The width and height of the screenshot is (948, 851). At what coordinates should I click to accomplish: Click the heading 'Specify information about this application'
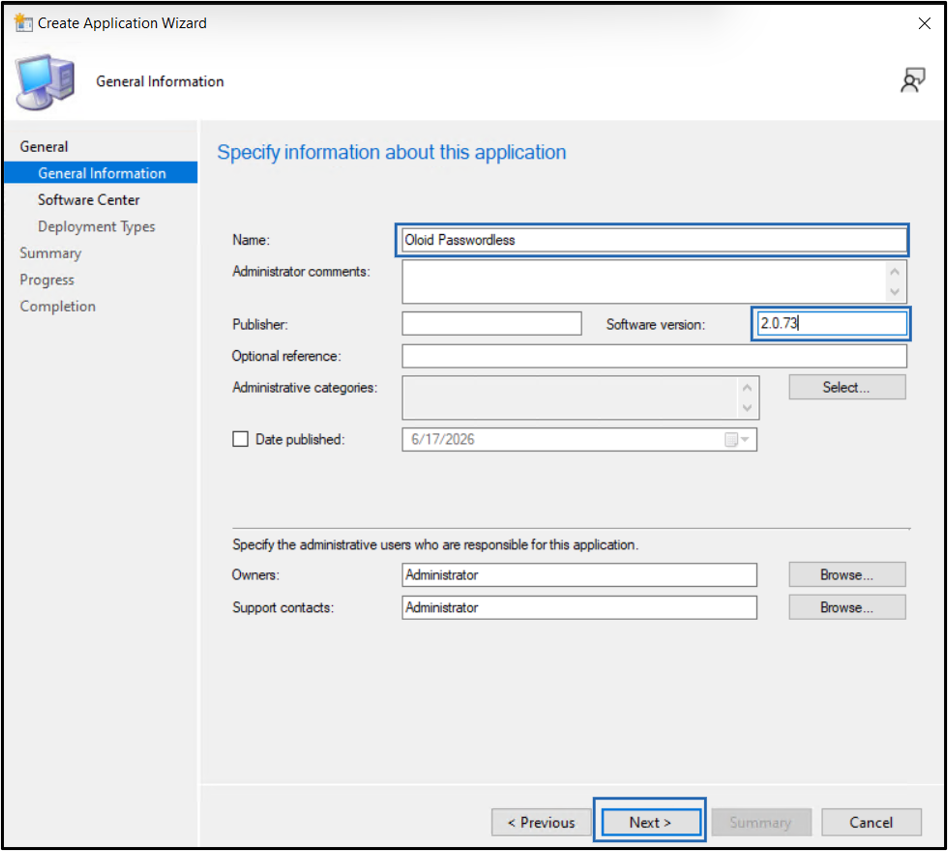(392, 152)
